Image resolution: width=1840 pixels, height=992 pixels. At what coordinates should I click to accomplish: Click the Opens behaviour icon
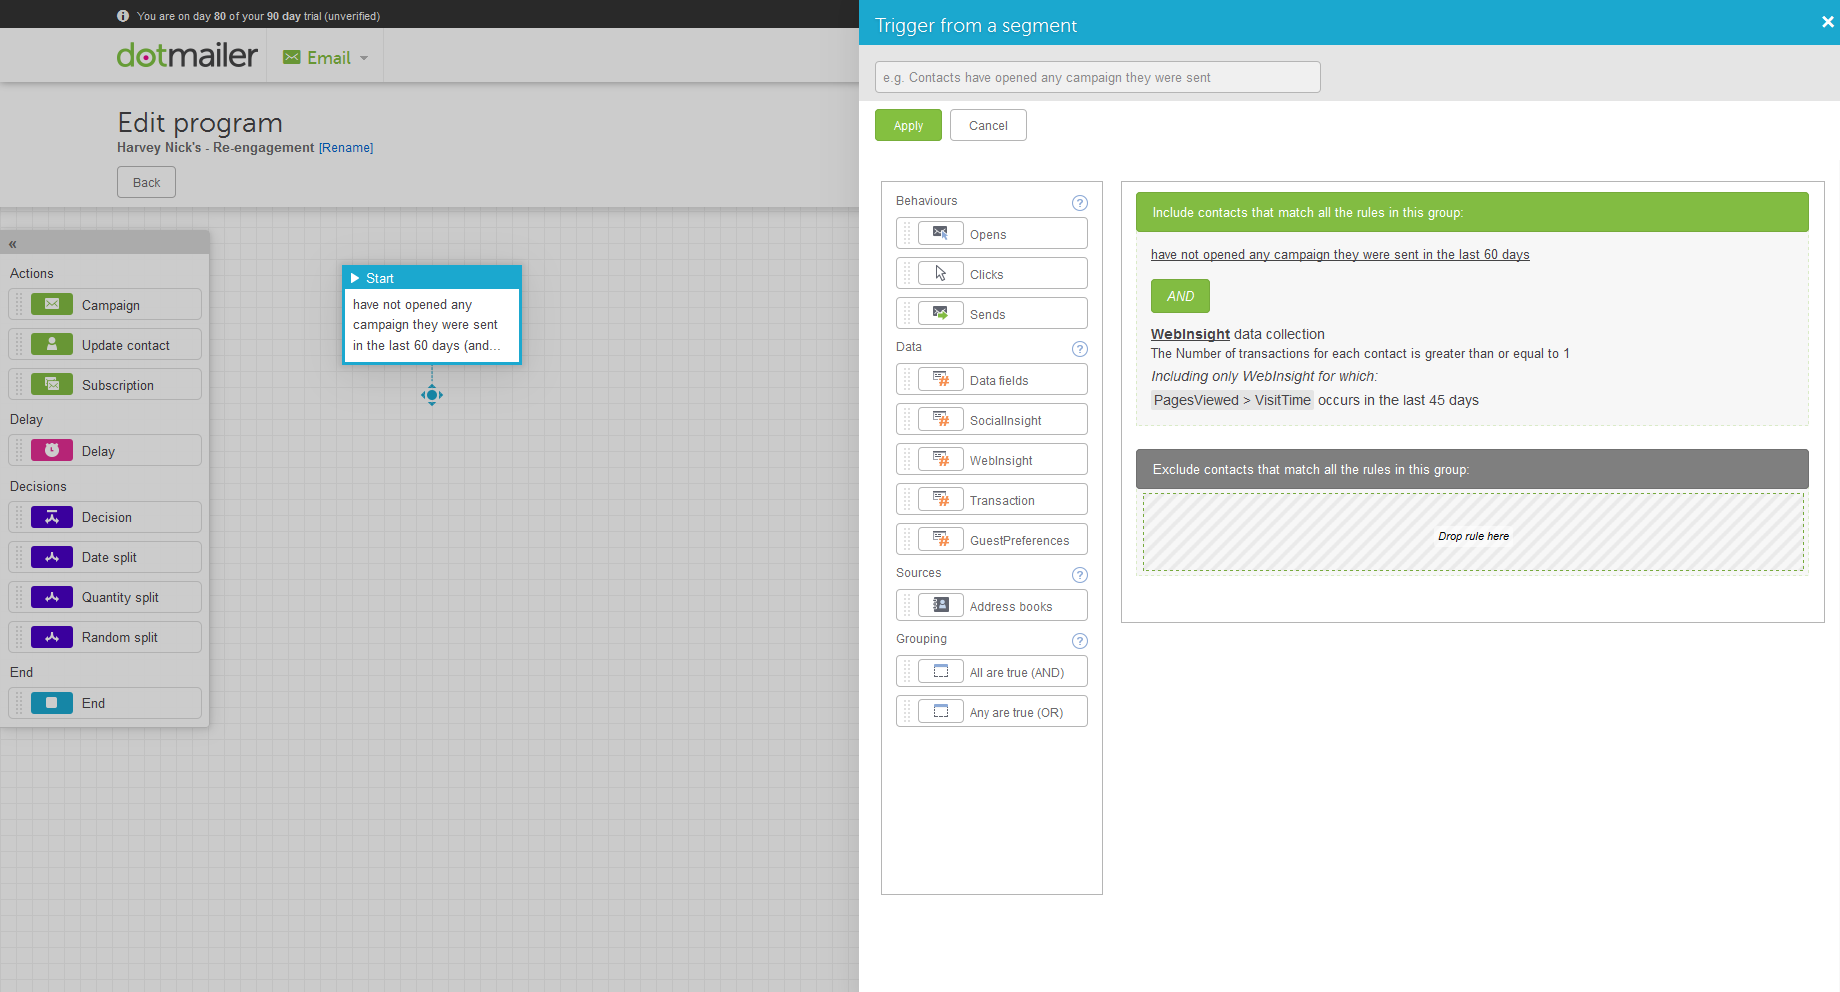(940, 233)
